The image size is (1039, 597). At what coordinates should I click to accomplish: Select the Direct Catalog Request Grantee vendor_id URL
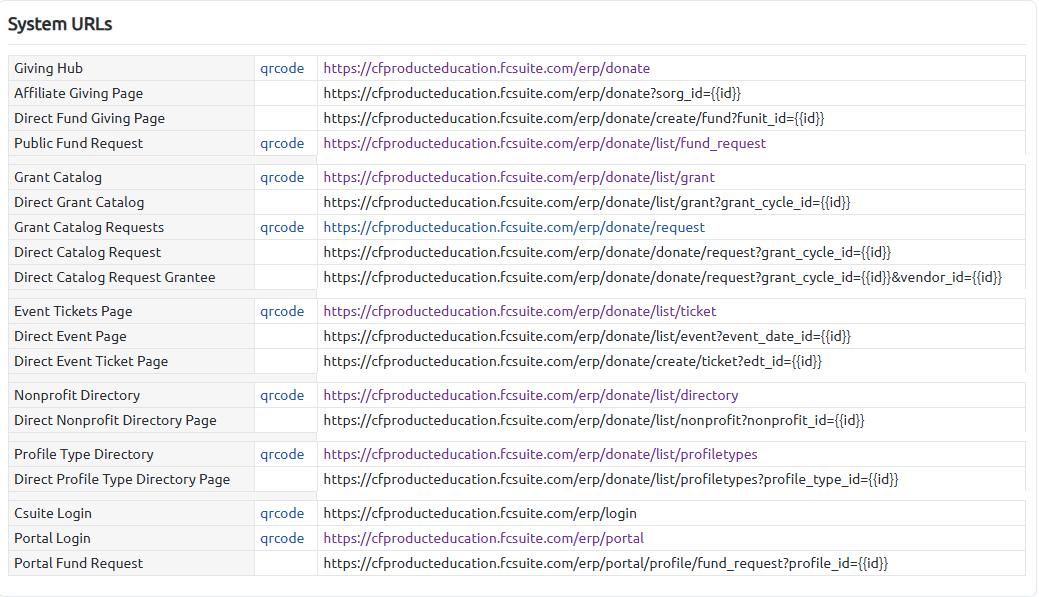662,278
